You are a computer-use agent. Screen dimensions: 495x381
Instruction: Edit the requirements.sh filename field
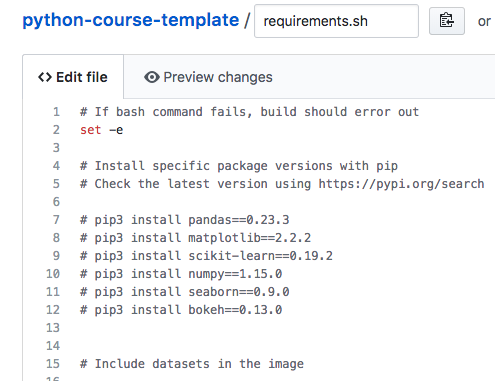(x=336, y=21)
